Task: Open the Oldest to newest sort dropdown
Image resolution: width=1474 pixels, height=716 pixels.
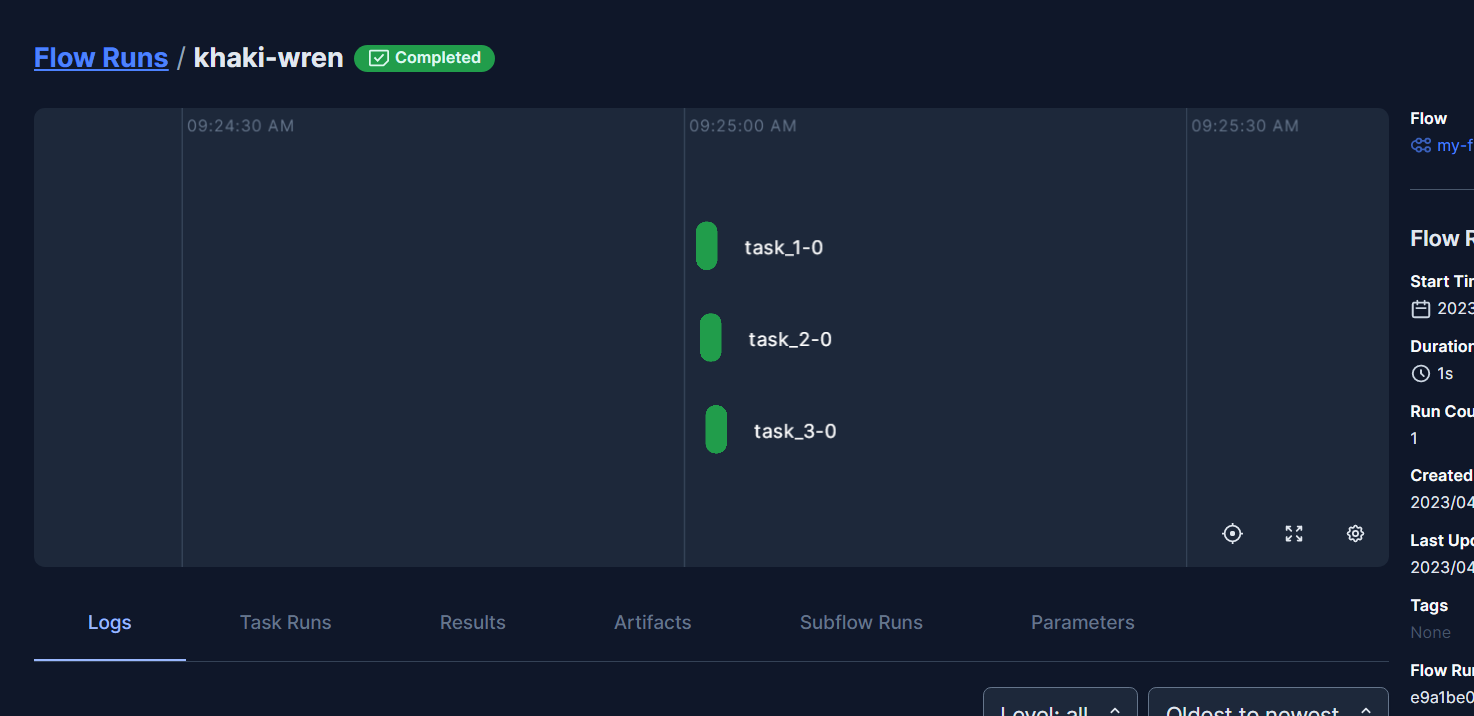Action: coord(1268,708)
